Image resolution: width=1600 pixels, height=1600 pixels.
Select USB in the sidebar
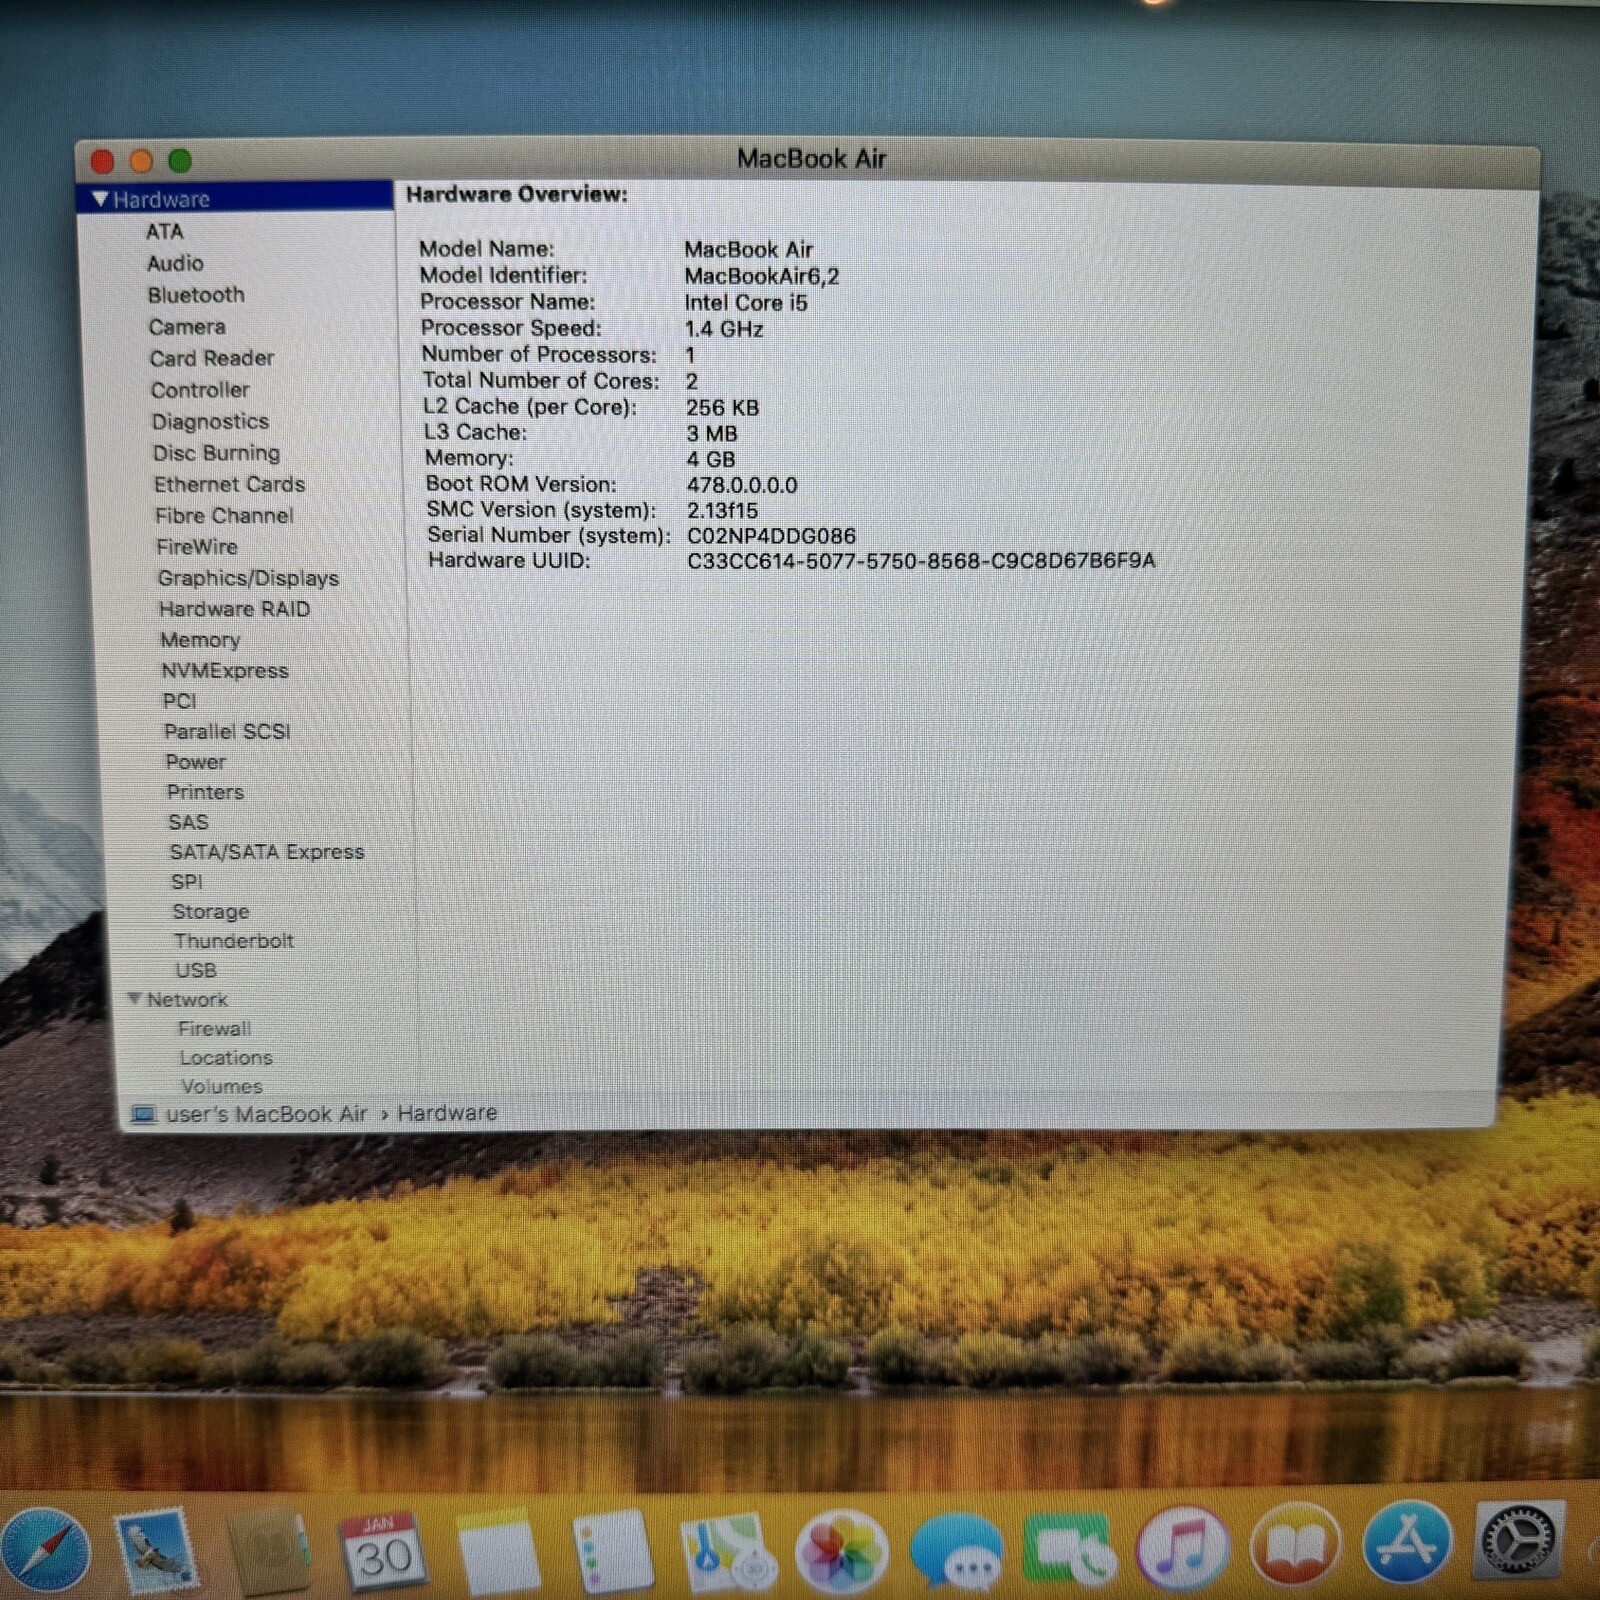tap(196, 970)
